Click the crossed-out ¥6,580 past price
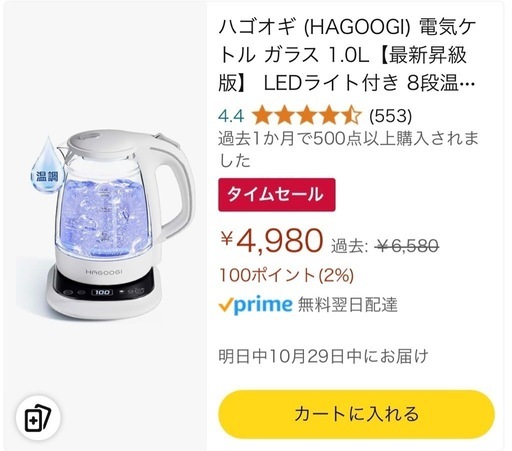 406,246
